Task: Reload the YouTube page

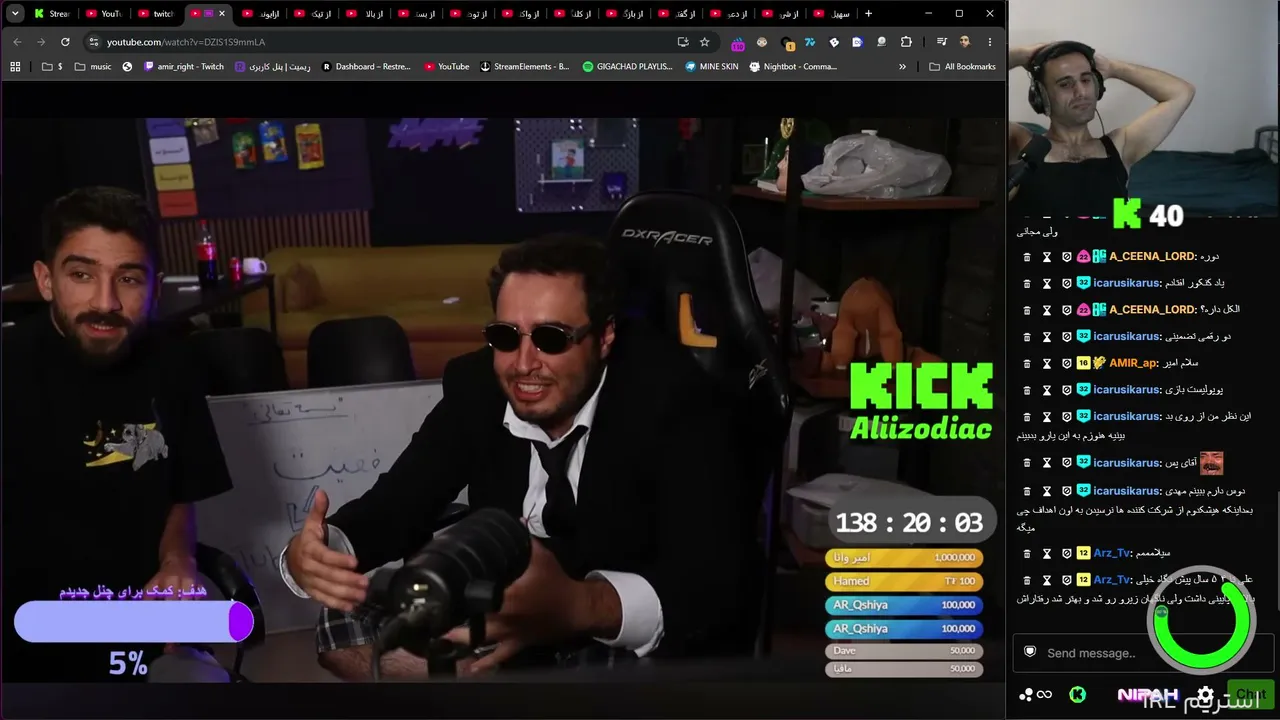Action: pos(65,42)
